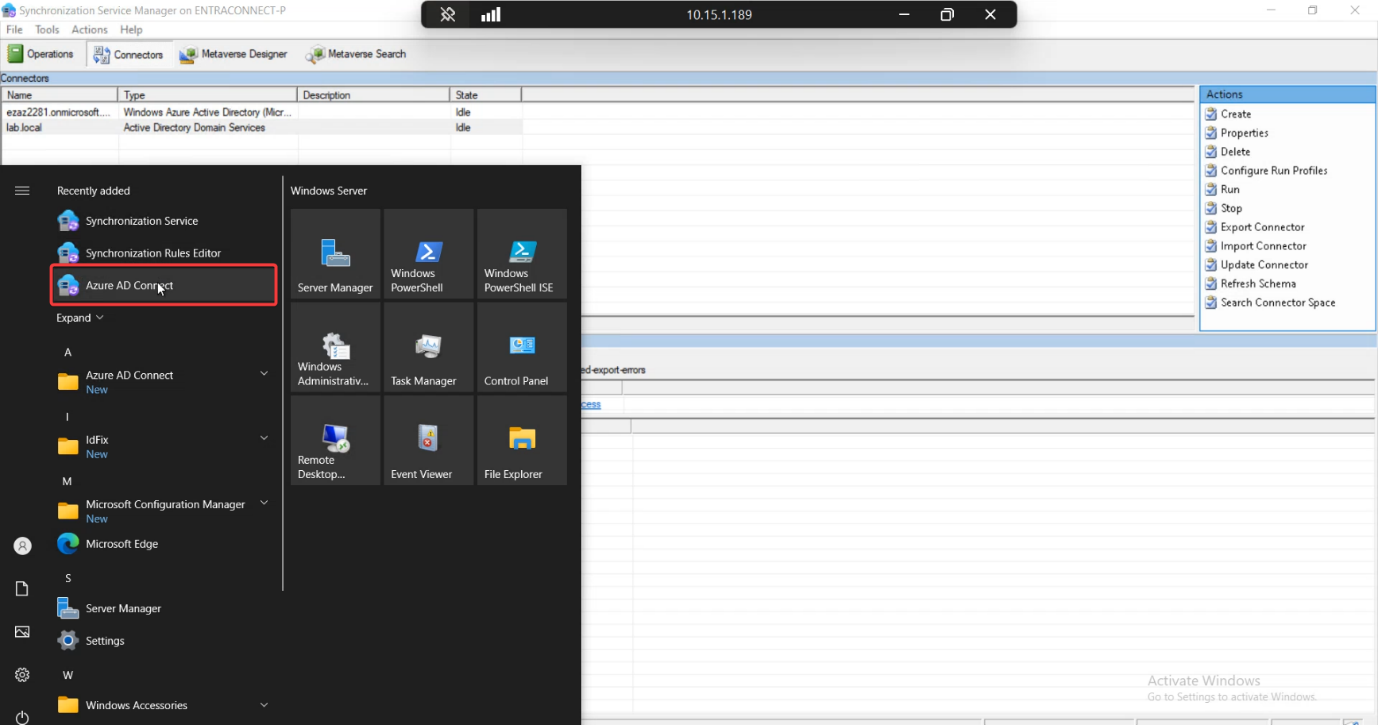Click Search Connector Space action
Screen dimensions: 1378x725
pos(1277,303)
